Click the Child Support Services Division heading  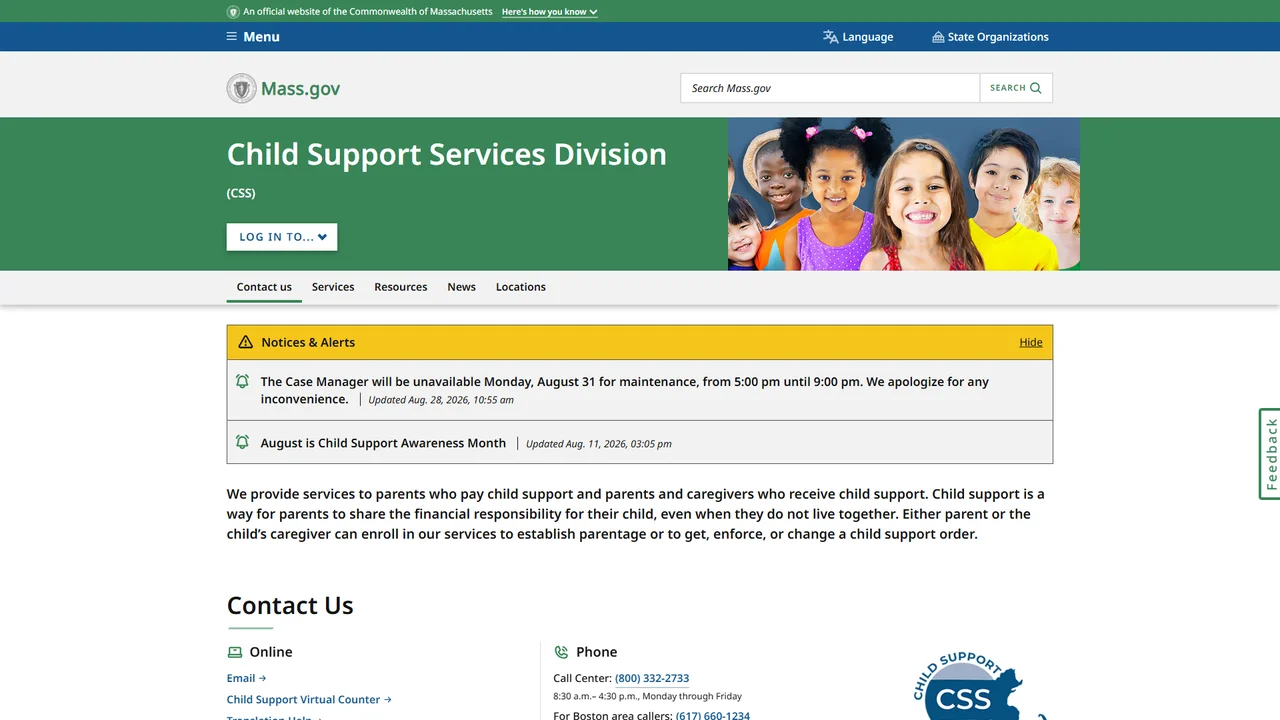click(447, 154)
